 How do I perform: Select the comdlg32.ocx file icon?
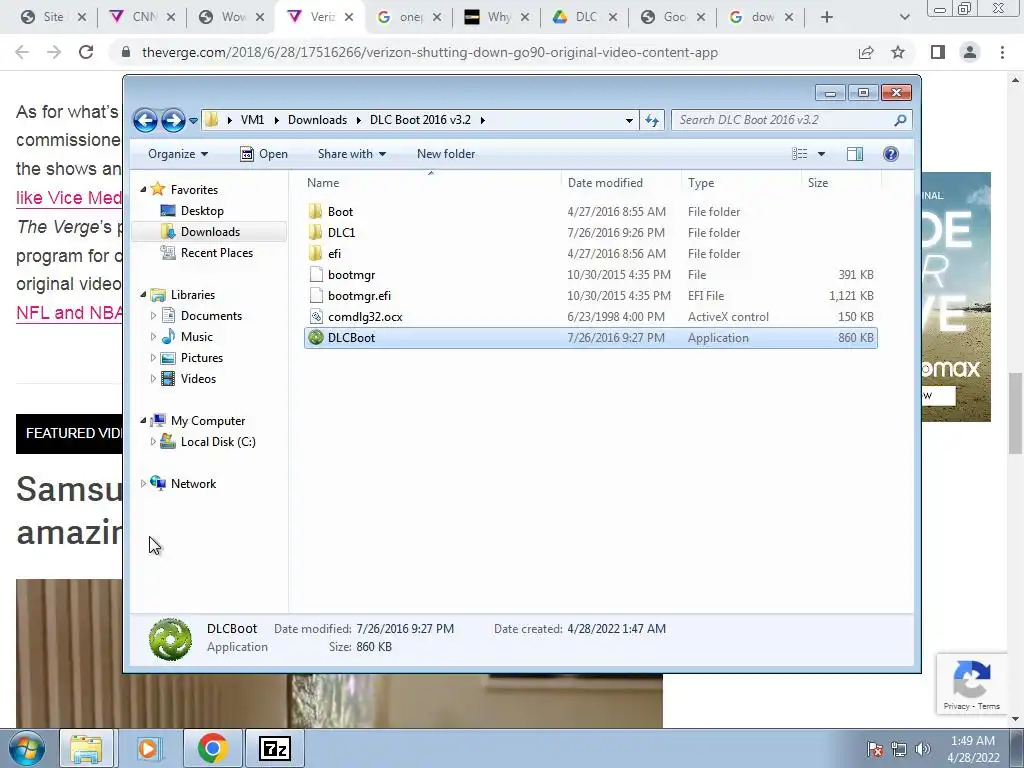[x=316, y=317]
